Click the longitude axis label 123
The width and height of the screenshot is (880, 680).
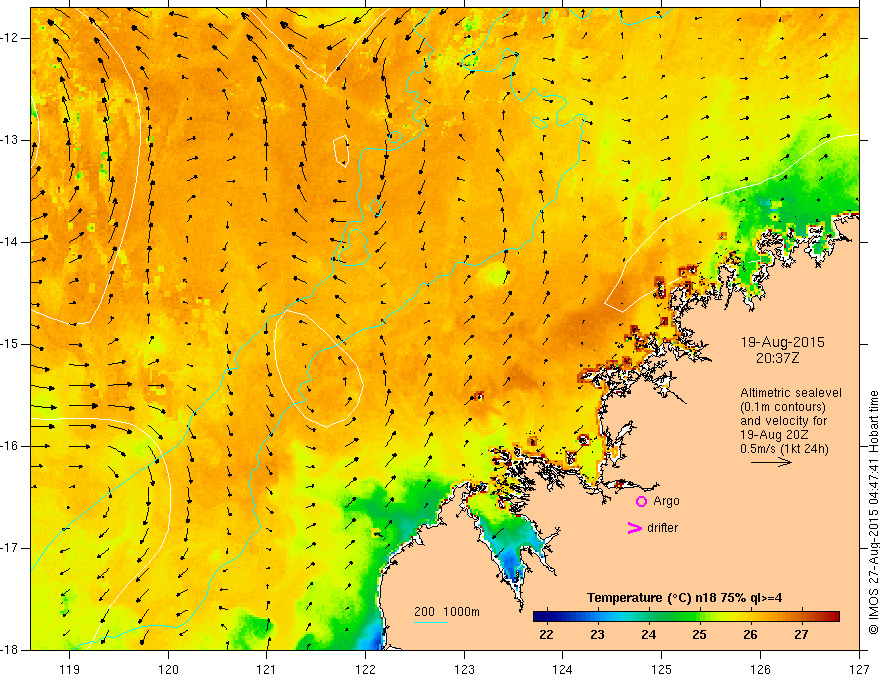(x=464, y=669)
